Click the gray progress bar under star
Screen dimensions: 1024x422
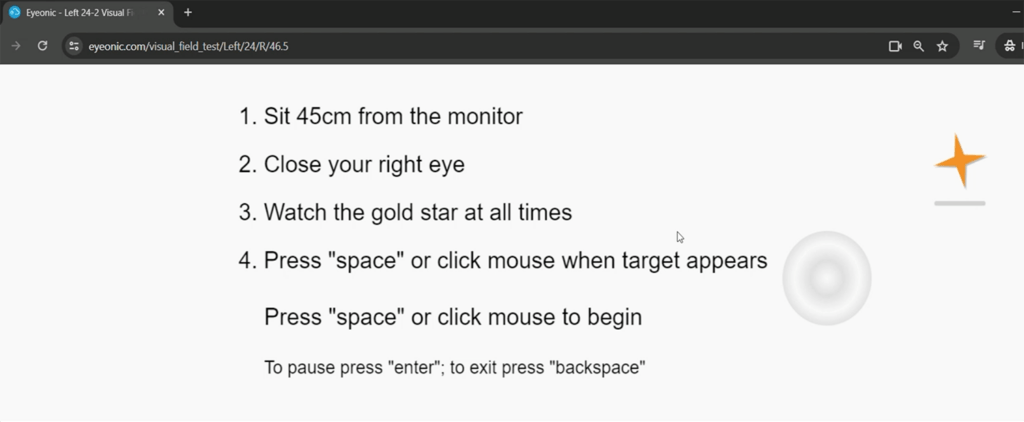point(959,203)
